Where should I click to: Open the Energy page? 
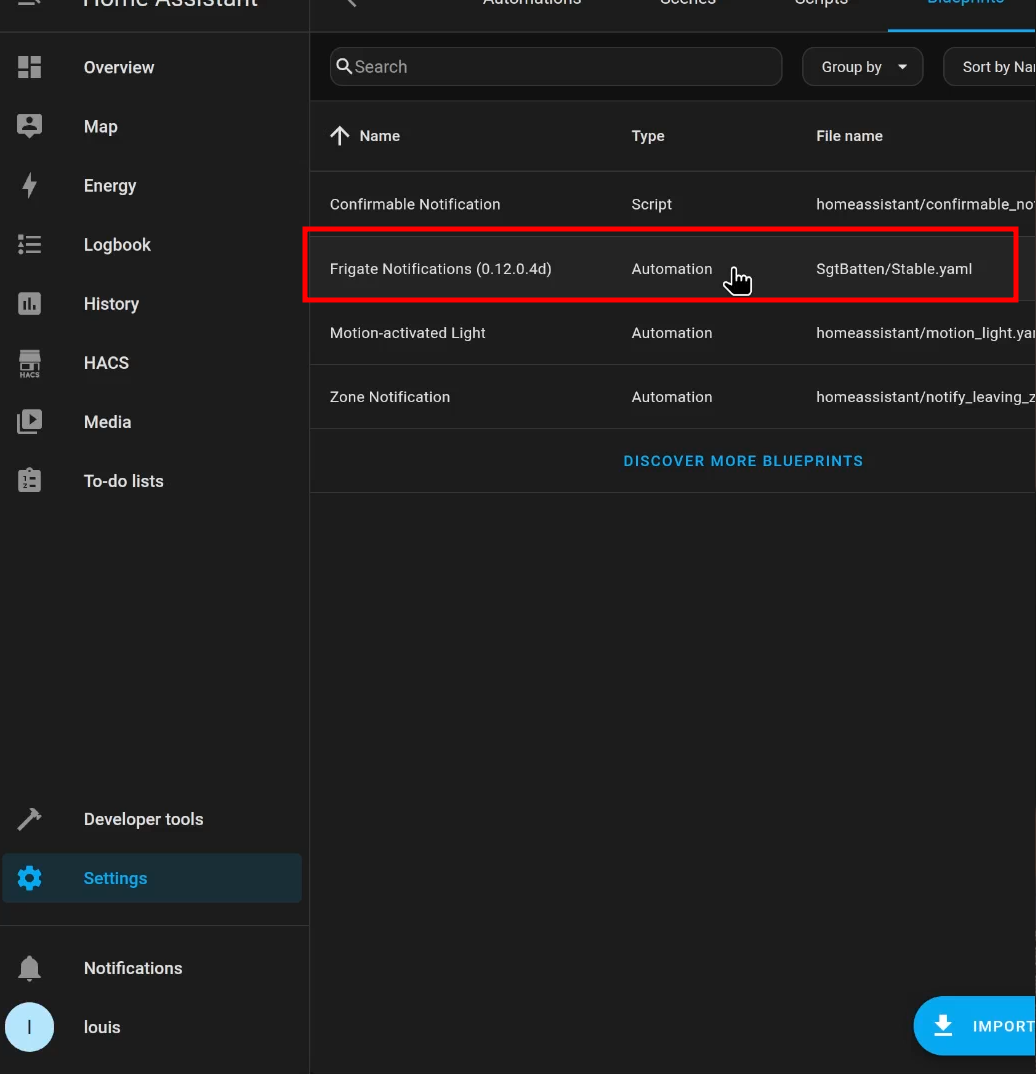(152, 186)
